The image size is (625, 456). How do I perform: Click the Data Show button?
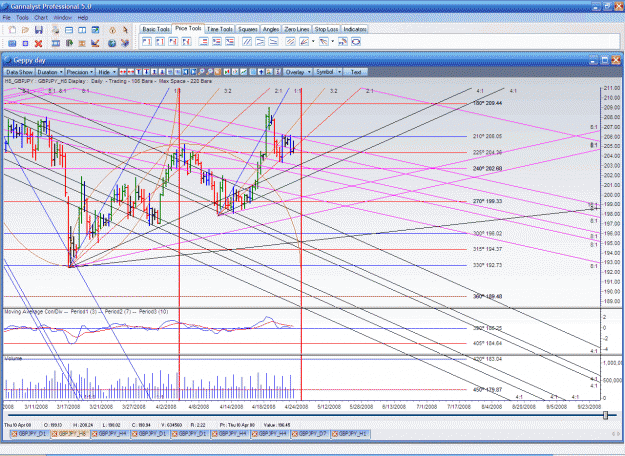click(19, 72)
